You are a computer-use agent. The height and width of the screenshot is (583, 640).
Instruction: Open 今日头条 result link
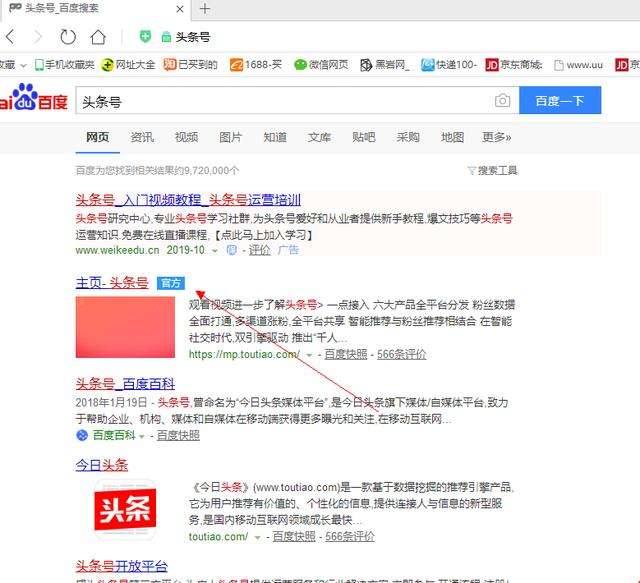(102, 465)
